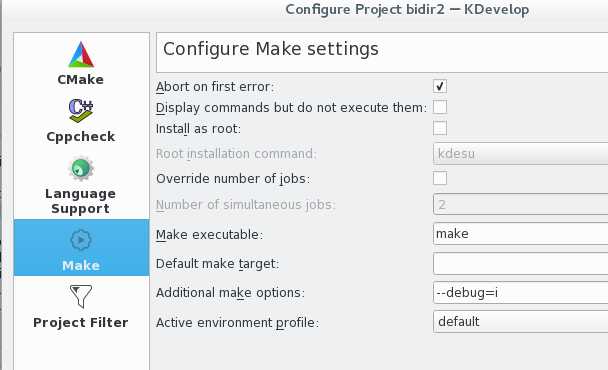Click the Language Support label text
Image resolution: width=608 pixels, height=370 pixels.
pos(81,201)
